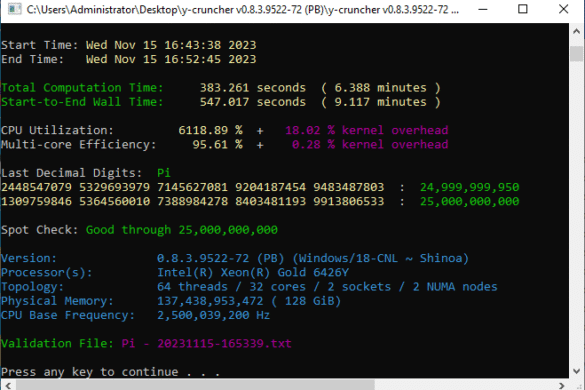Image resolution: width=585 pixels, height=390 pixels.
Task: Click digit group '5364560010'
Action: click(114, 201)
